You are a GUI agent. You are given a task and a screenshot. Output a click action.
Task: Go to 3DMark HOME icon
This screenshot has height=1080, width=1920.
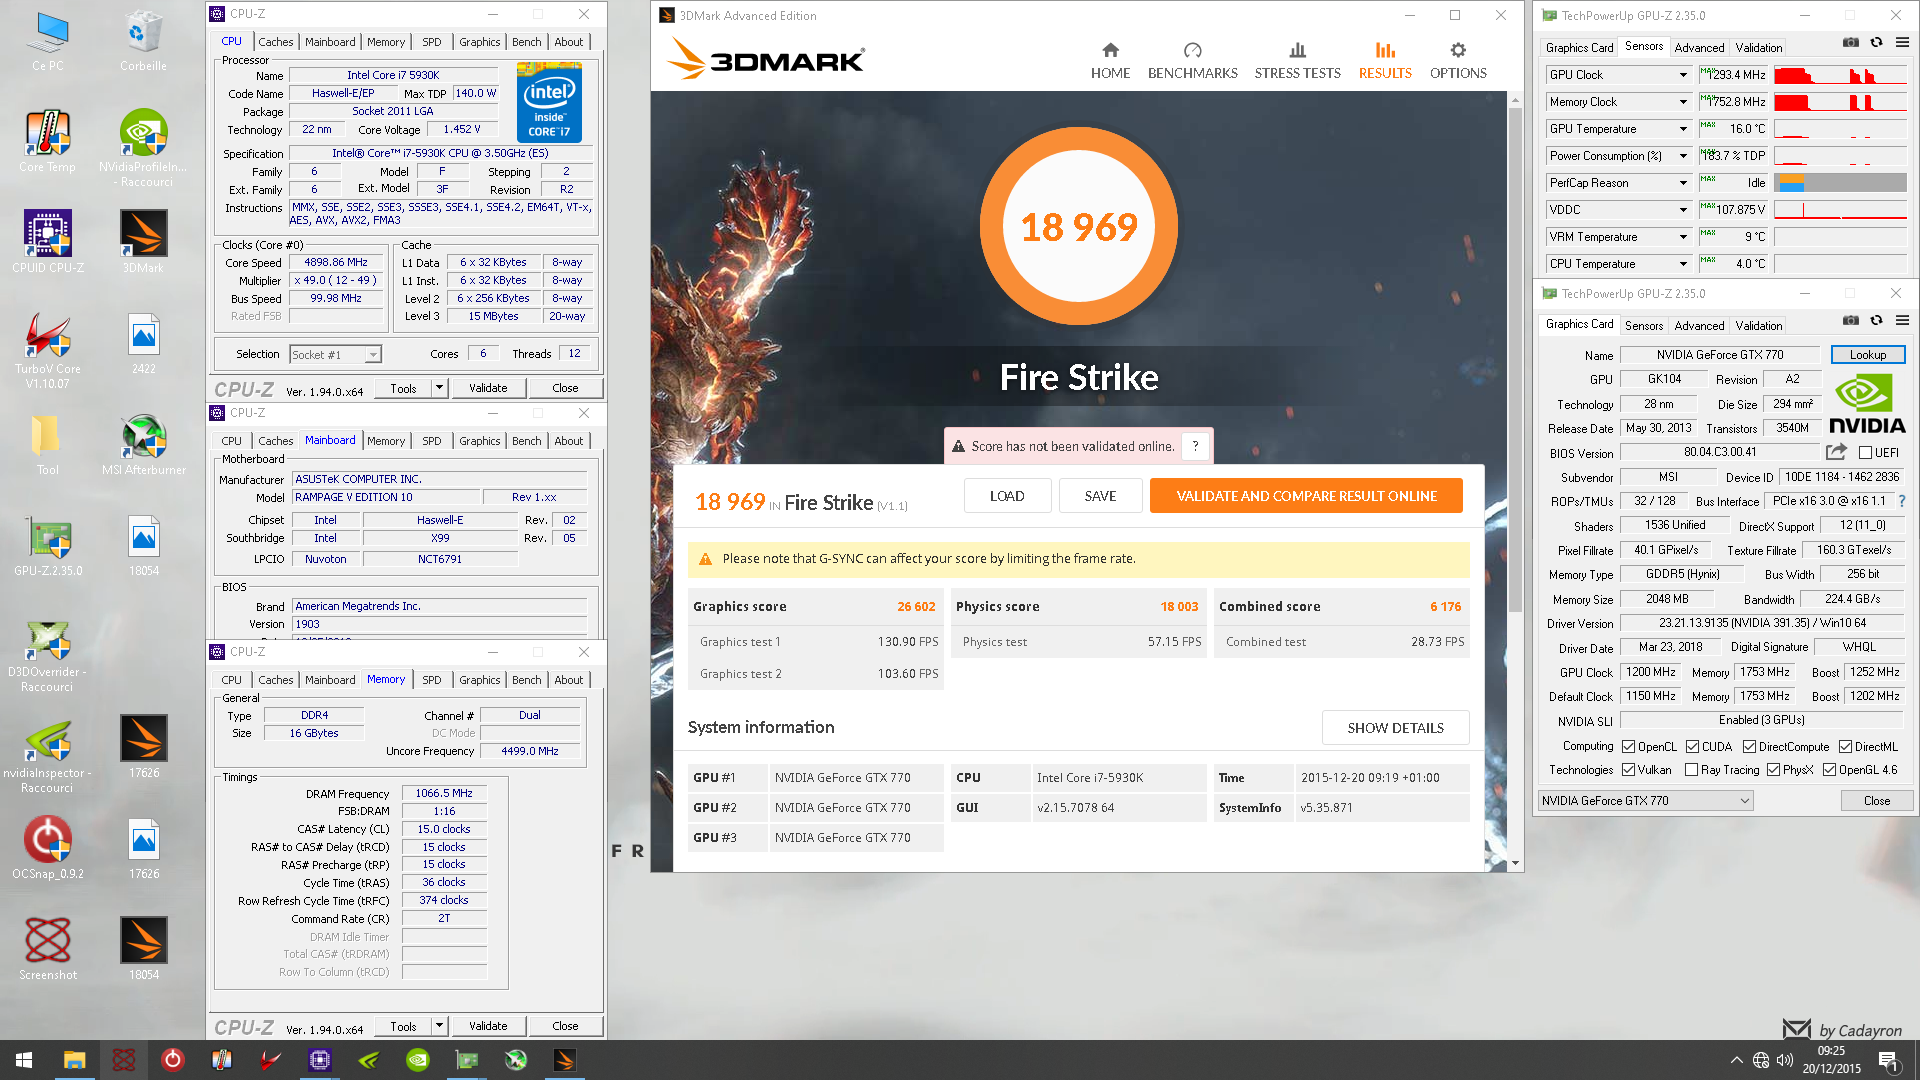(x=1110, y=60)
